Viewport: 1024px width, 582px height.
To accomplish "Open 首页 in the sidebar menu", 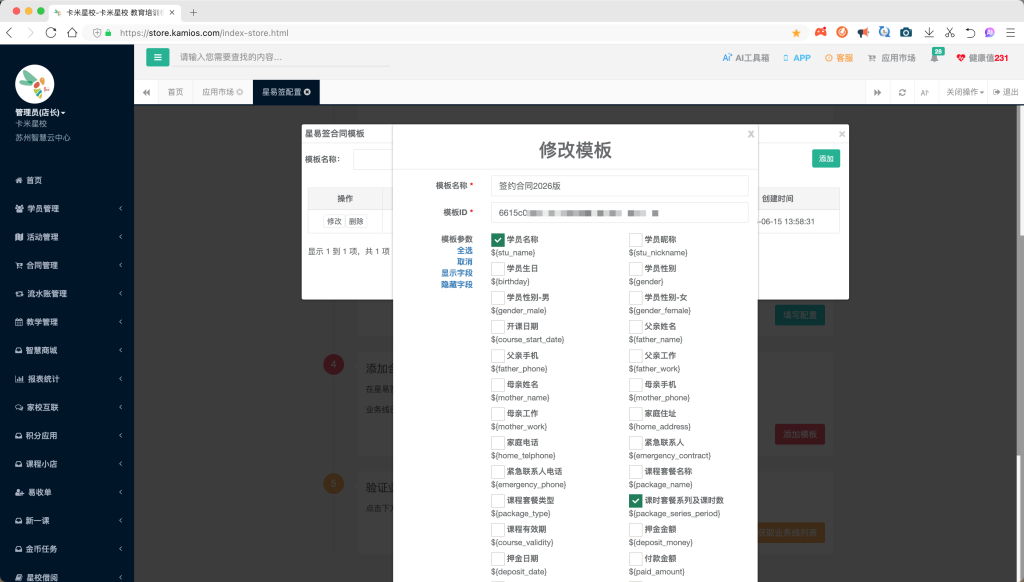I will click(x=67, y=180).
